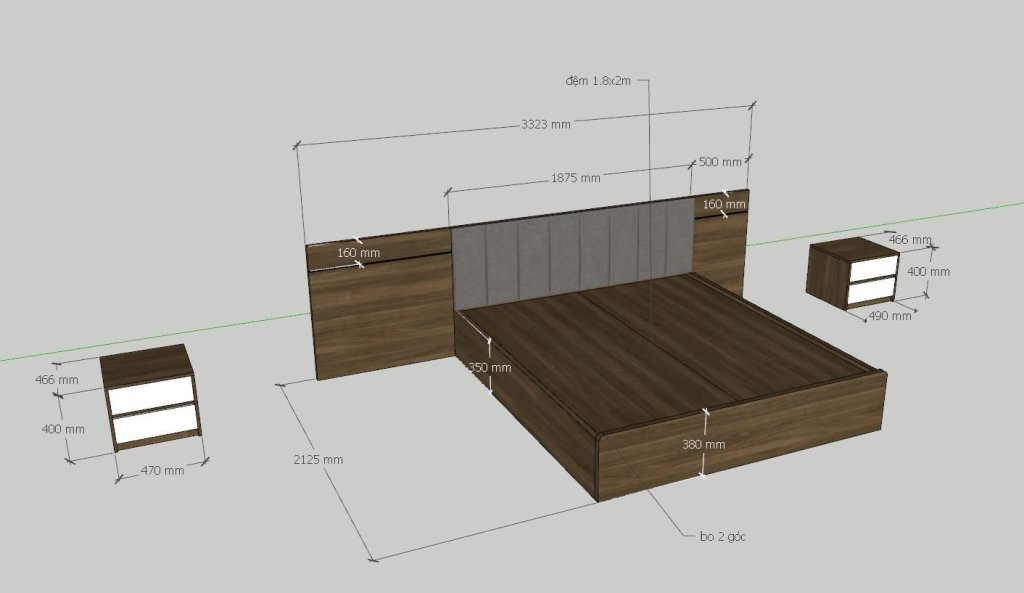
Task: Click the 1875 mm headboard dimension label
Action: (575, 178)
